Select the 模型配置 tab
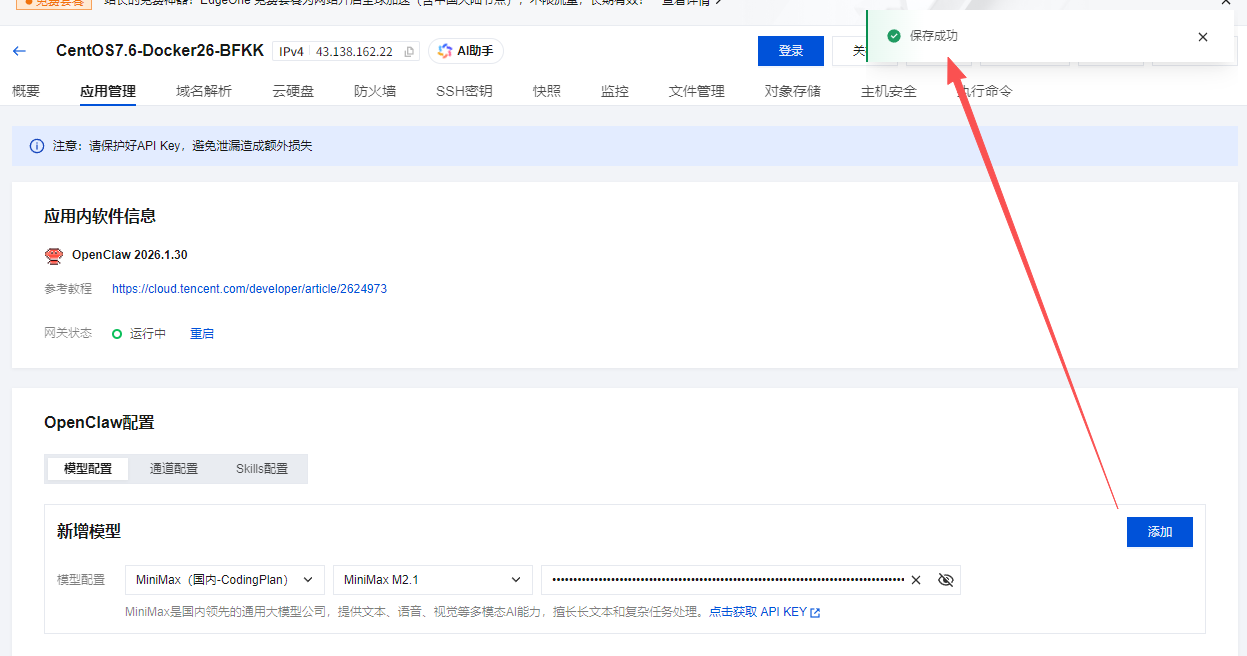This screenshot has width=1247, height=656. (x=88, y=469)
